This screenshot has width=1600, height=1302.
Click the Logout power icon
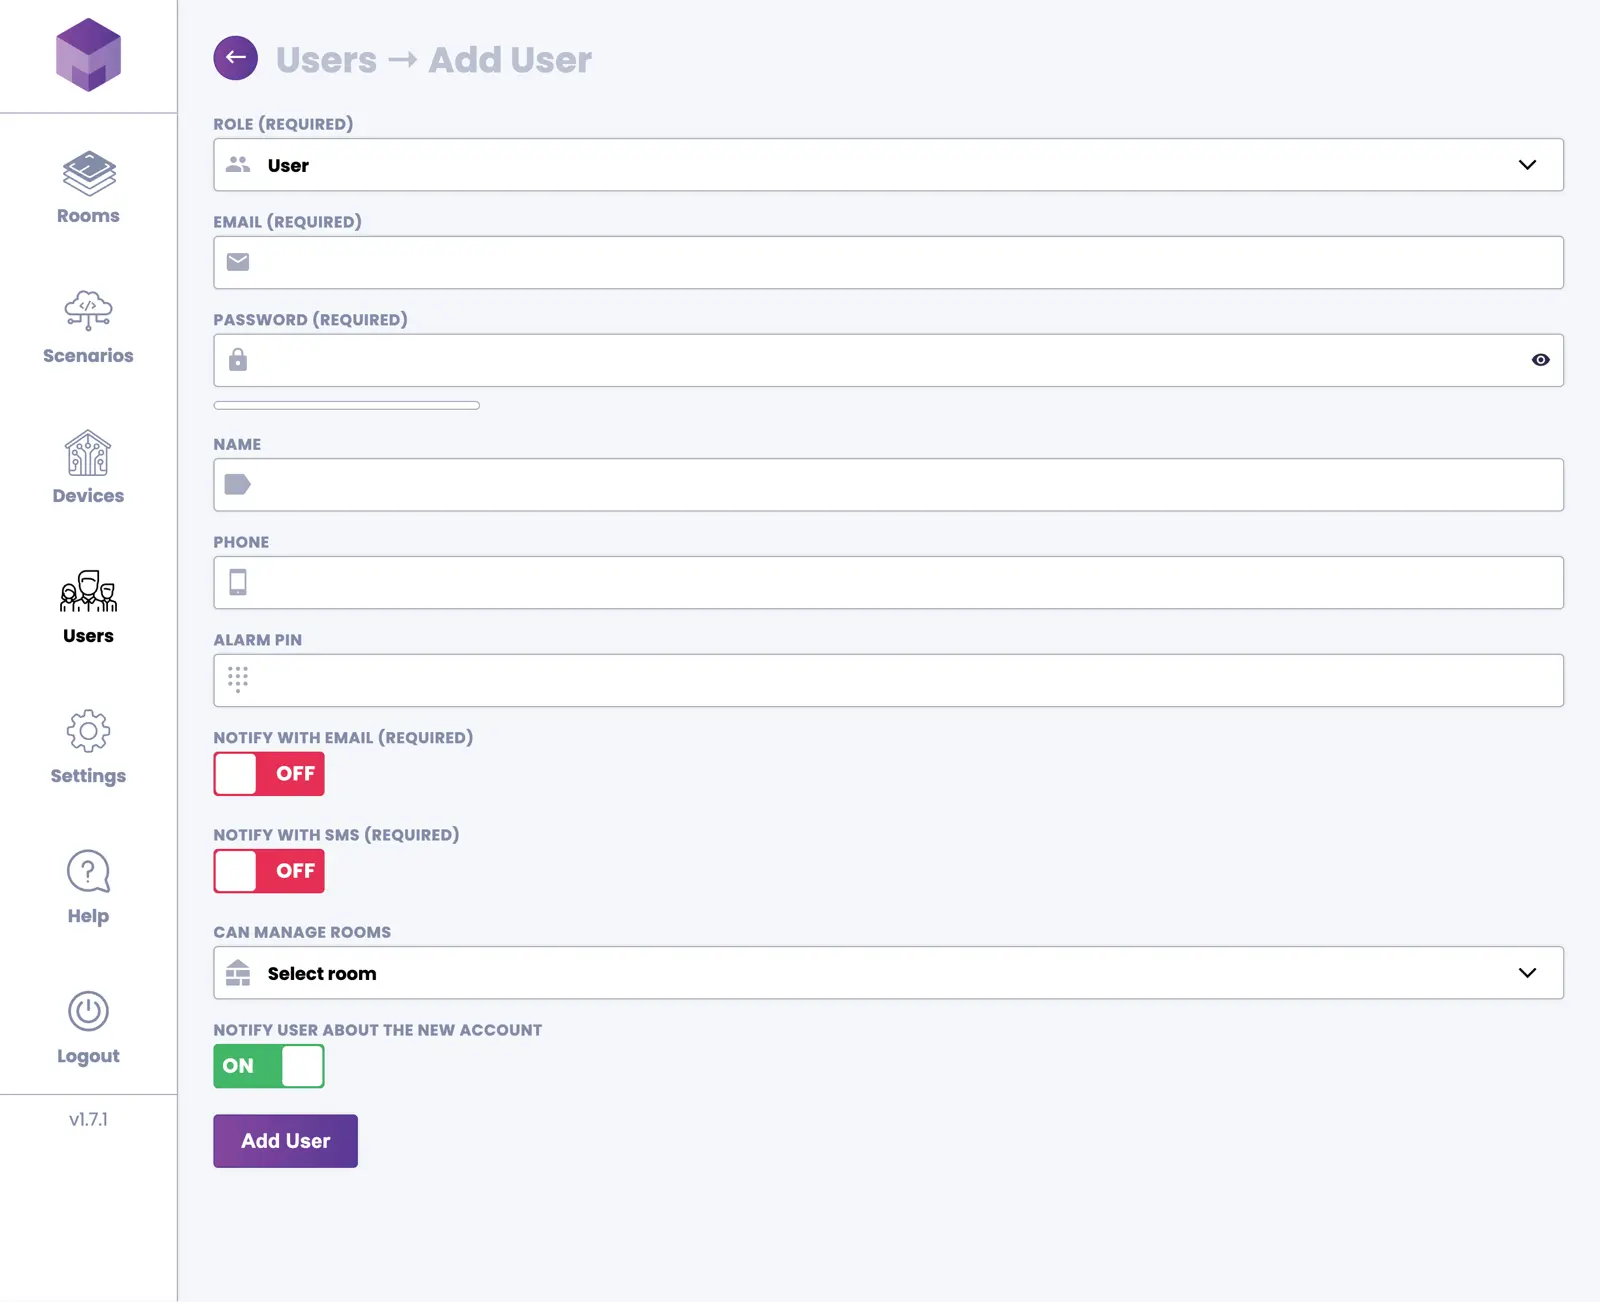coord(88,1012)
